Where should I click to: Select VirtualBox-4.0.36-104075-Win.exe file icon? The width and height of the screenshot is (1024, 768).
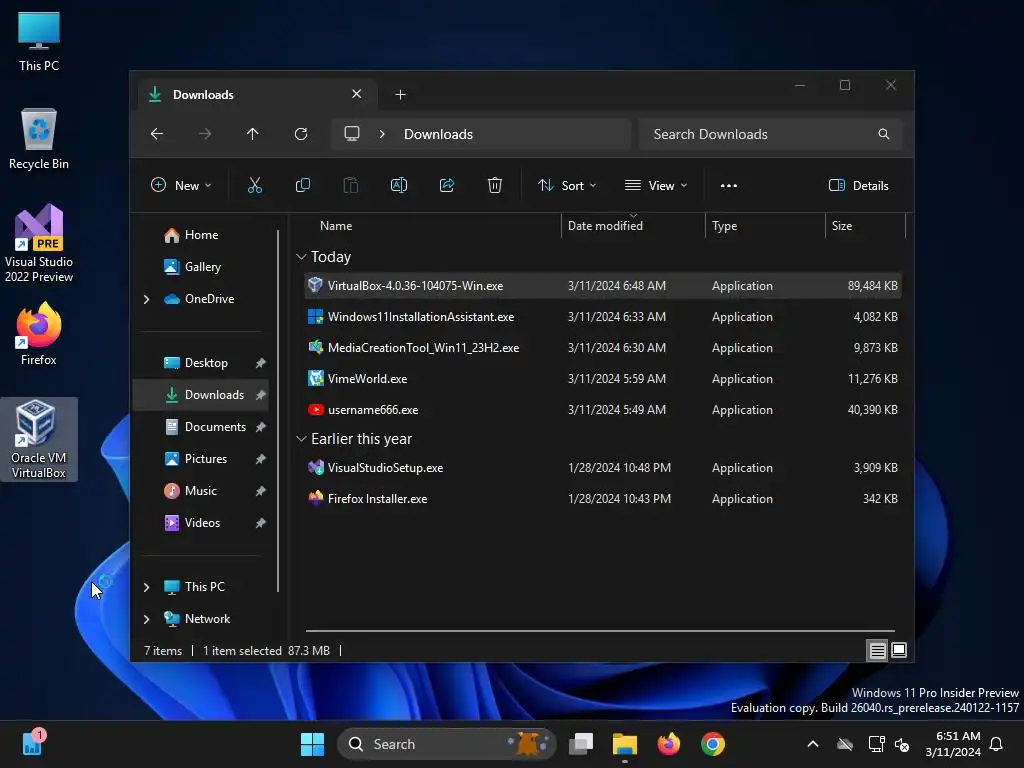315,285
